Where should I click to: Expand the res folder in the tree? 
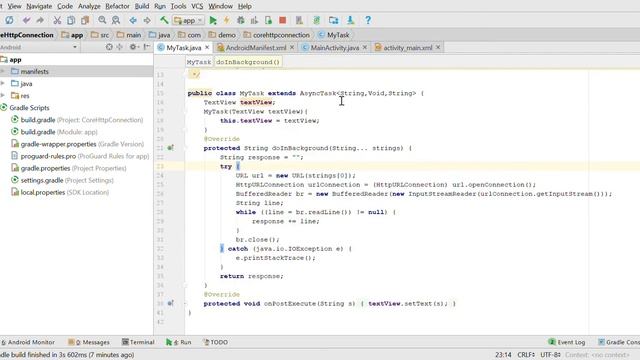coord(3,96)
